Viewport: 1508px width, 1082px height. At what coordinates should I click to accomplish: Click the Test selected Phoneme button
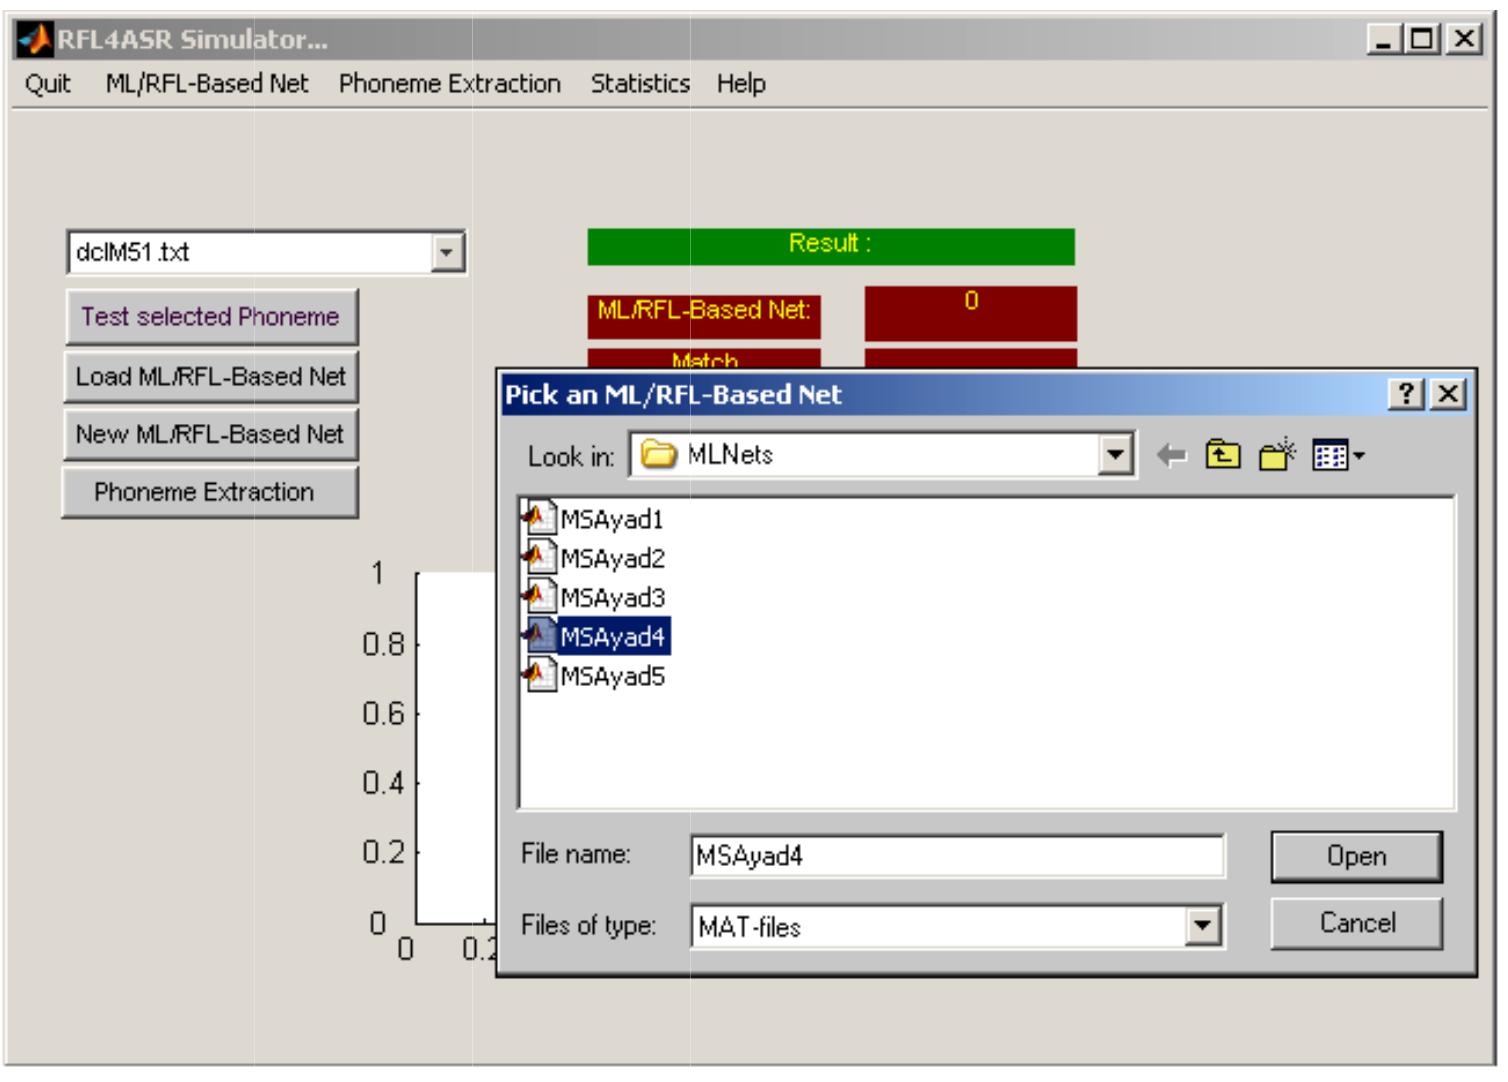(x=210, y=317)
